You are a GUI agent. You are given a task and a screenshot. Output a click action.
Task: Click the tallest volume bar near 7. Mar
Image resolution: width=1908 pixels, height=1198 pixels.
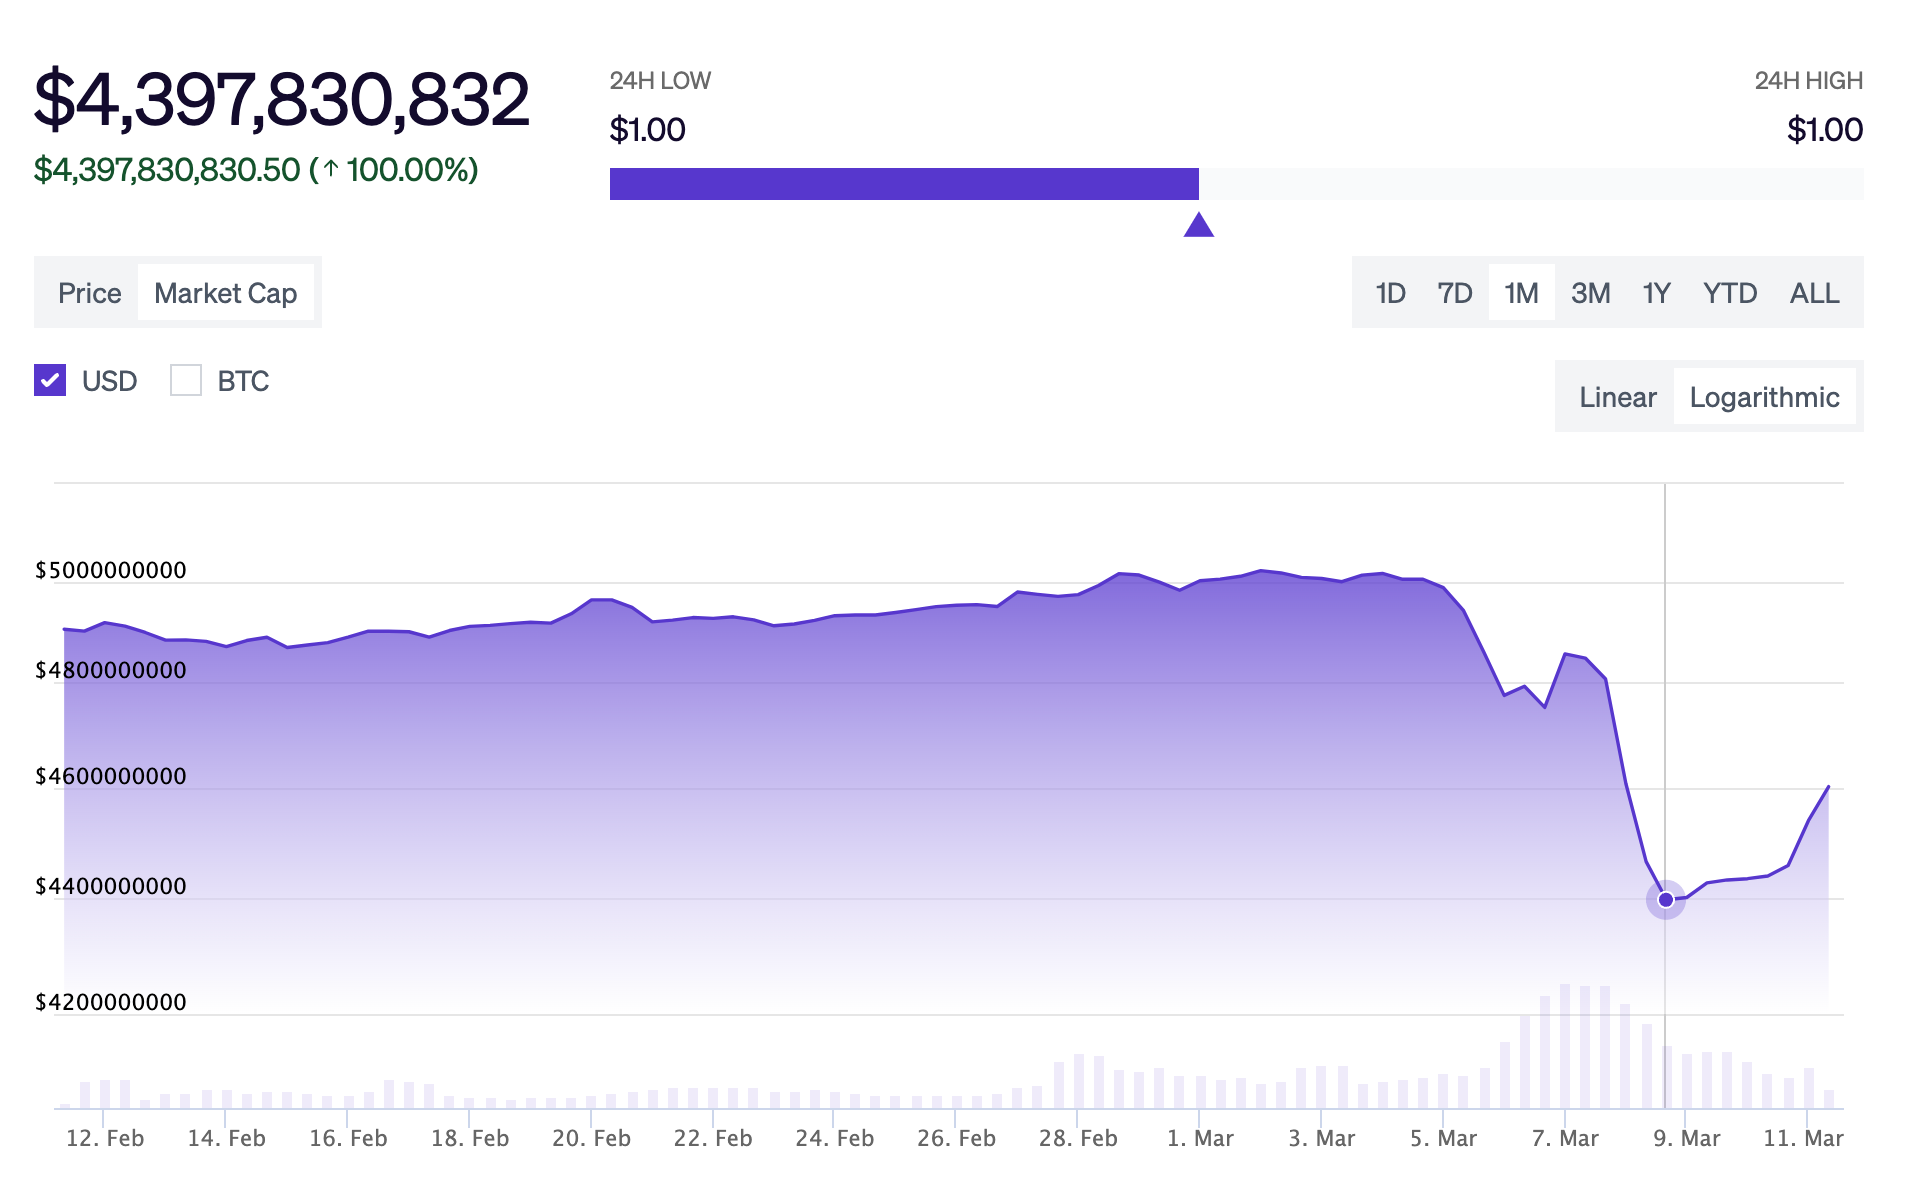pos(1565,1045)
